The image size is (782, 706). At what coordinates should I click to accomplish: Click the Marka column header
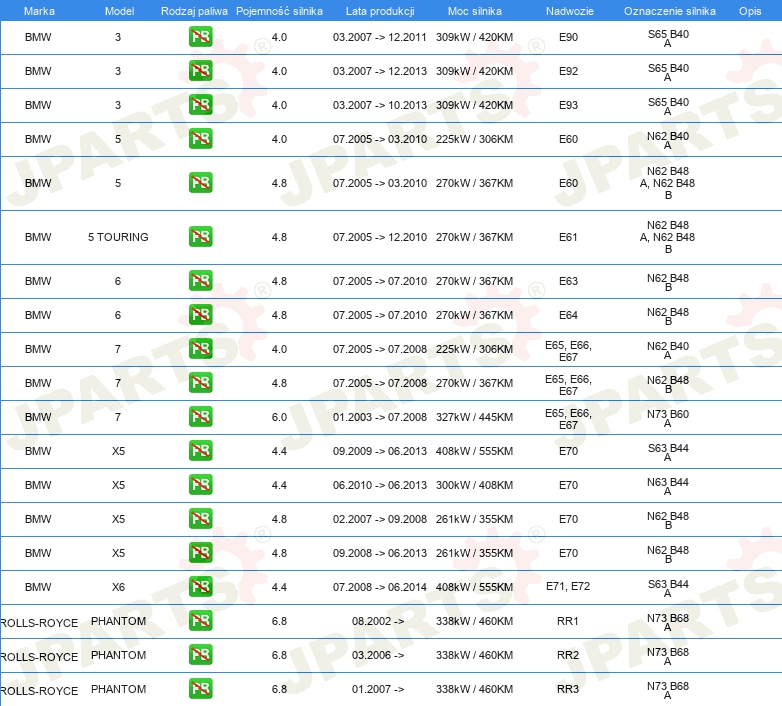tap(38, 10)
